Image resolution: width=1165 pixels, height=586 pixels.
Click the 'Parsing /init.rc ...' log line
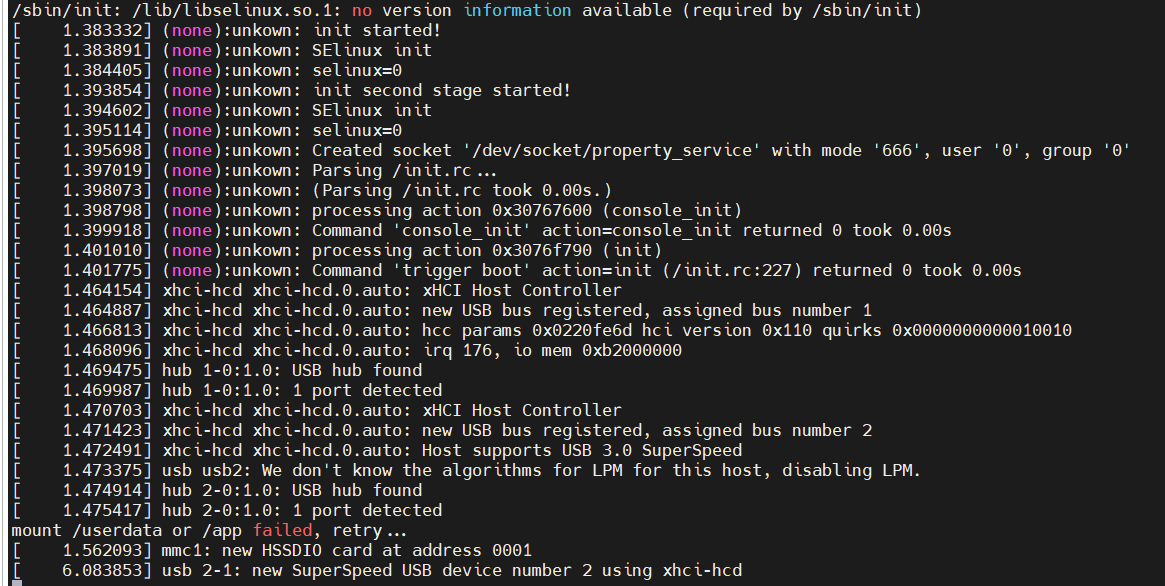click(x=403, y=171)
